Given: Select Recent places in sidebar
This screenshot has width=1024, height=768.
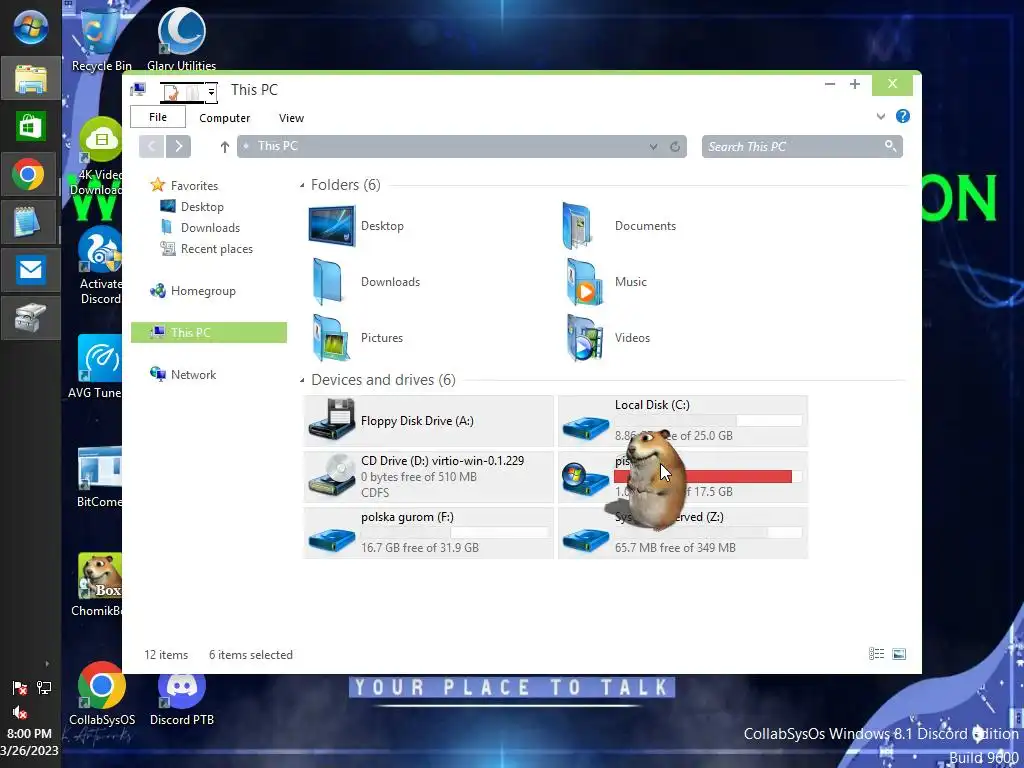Looking at the screenshot, I should coord(206,249).
